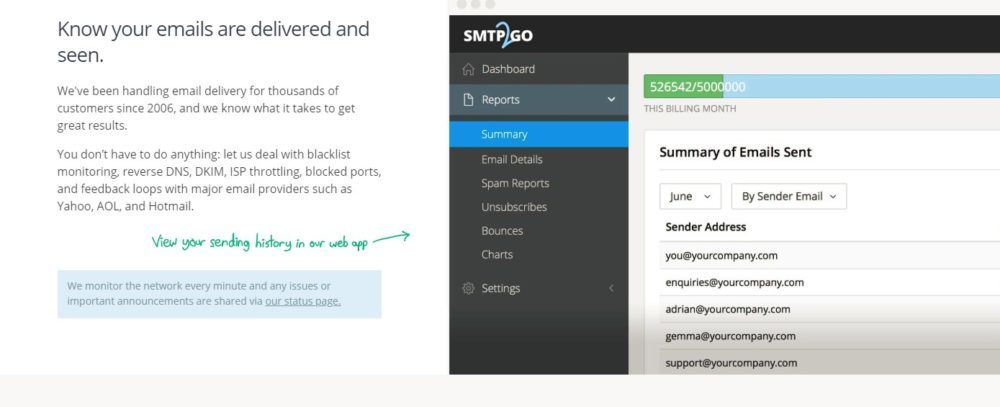Screen dimensions: 1000x407
Task: Click the Dashboard home icon
Action: pos(468,69)
